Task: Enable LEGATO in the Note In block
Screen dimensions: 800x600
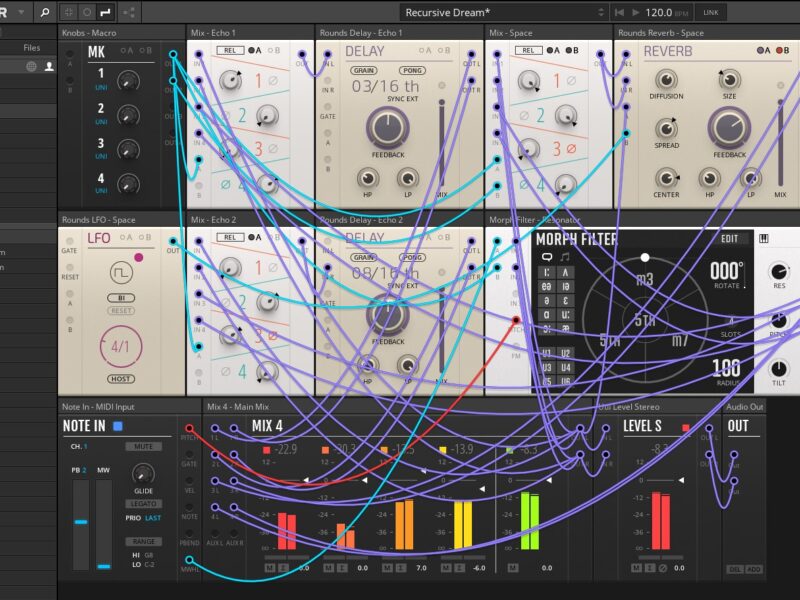Action: coord(144,503)
